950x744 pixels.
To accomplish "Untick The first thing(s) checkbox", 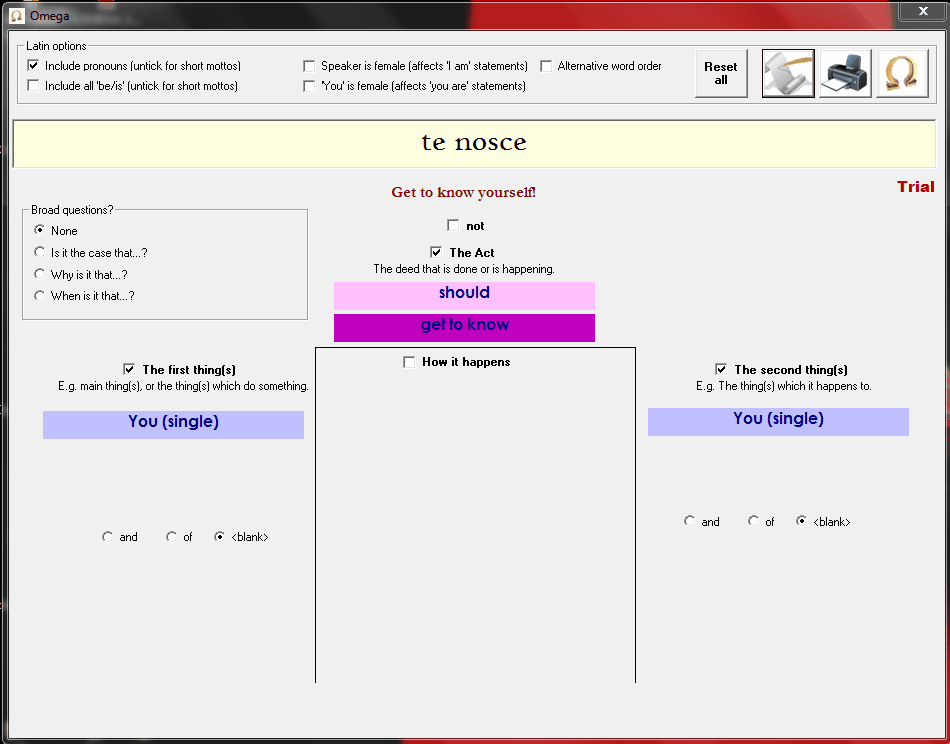I will [x=129, y=369].
